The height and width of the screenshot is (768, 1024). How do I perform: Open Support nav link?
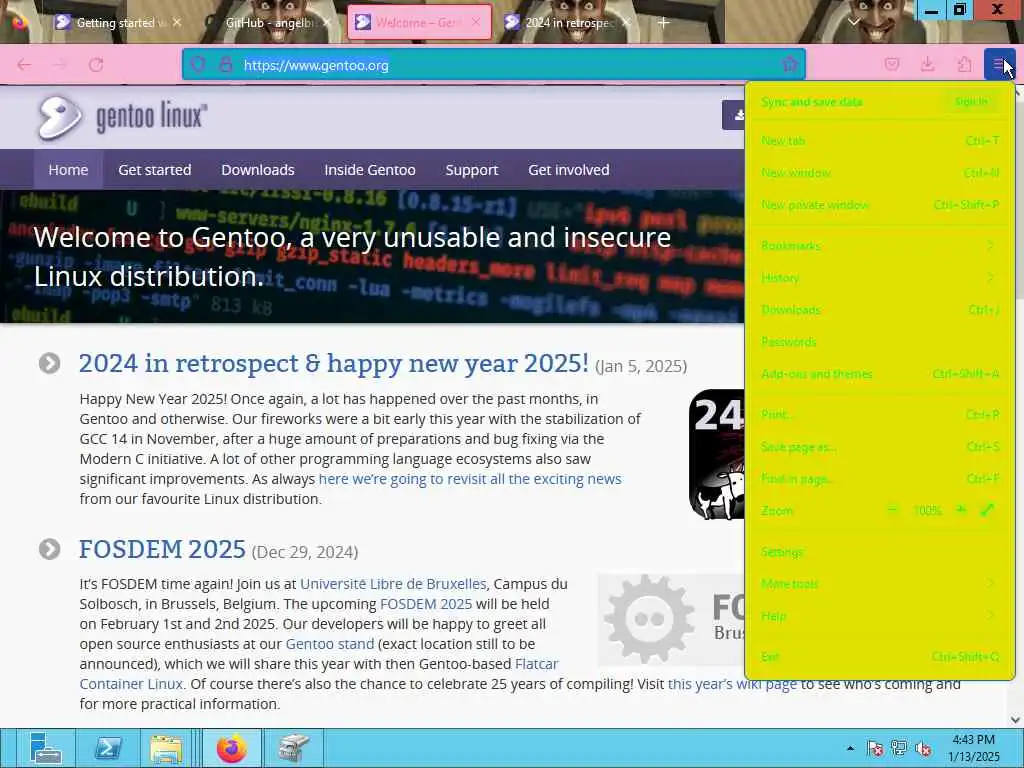[472, 170]
